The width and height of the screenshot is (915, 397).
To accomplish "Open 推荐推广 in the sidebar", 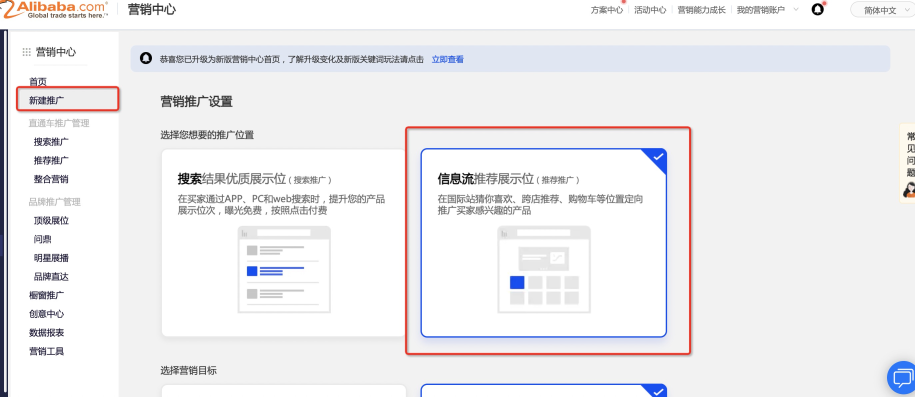I will tap(51, 160).
